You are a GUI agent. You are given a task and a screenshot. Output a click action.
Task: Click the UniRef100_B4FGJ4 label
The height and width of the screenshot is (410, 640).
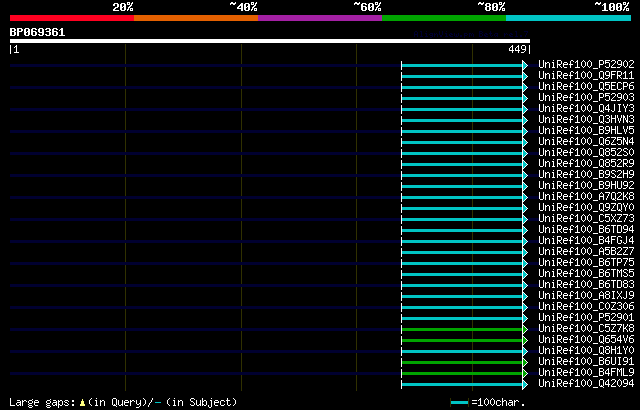586,241
